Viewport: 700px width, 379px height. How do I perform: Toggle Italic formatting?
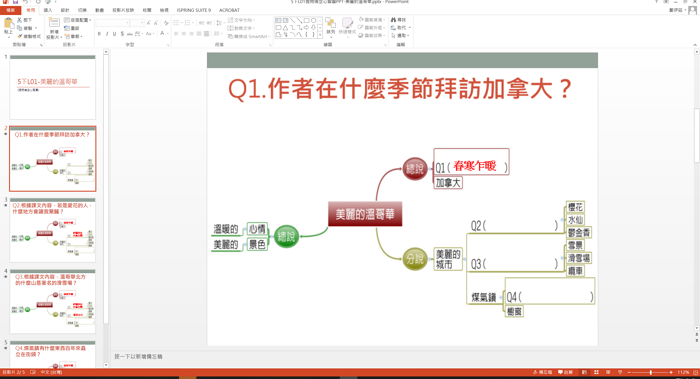click(107, 34)
